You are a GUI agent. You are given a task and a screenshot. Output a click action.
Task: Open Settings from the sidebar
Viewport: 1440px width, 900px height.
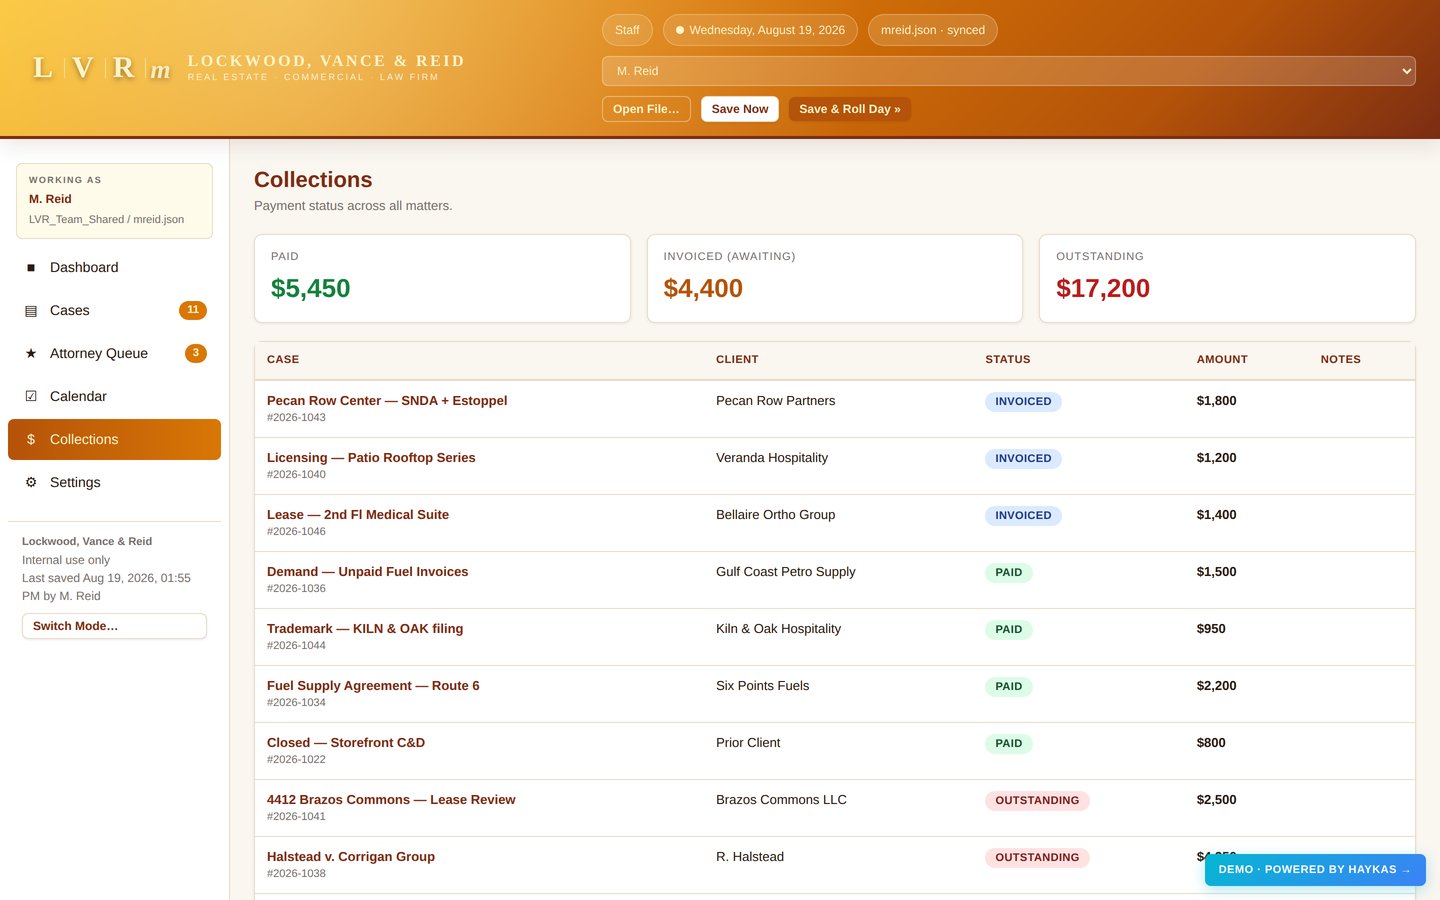[x=114, y=483]
